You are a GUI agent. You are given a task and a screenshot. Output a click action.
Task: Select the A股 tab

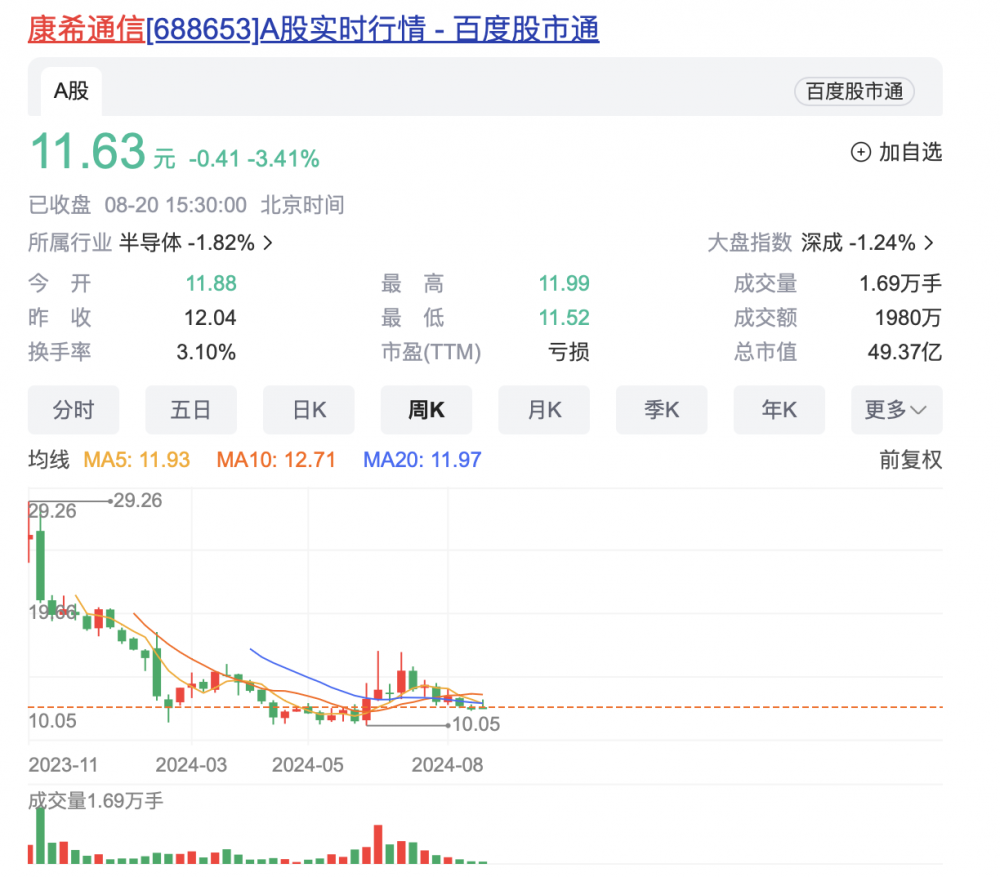pos(71,91)
